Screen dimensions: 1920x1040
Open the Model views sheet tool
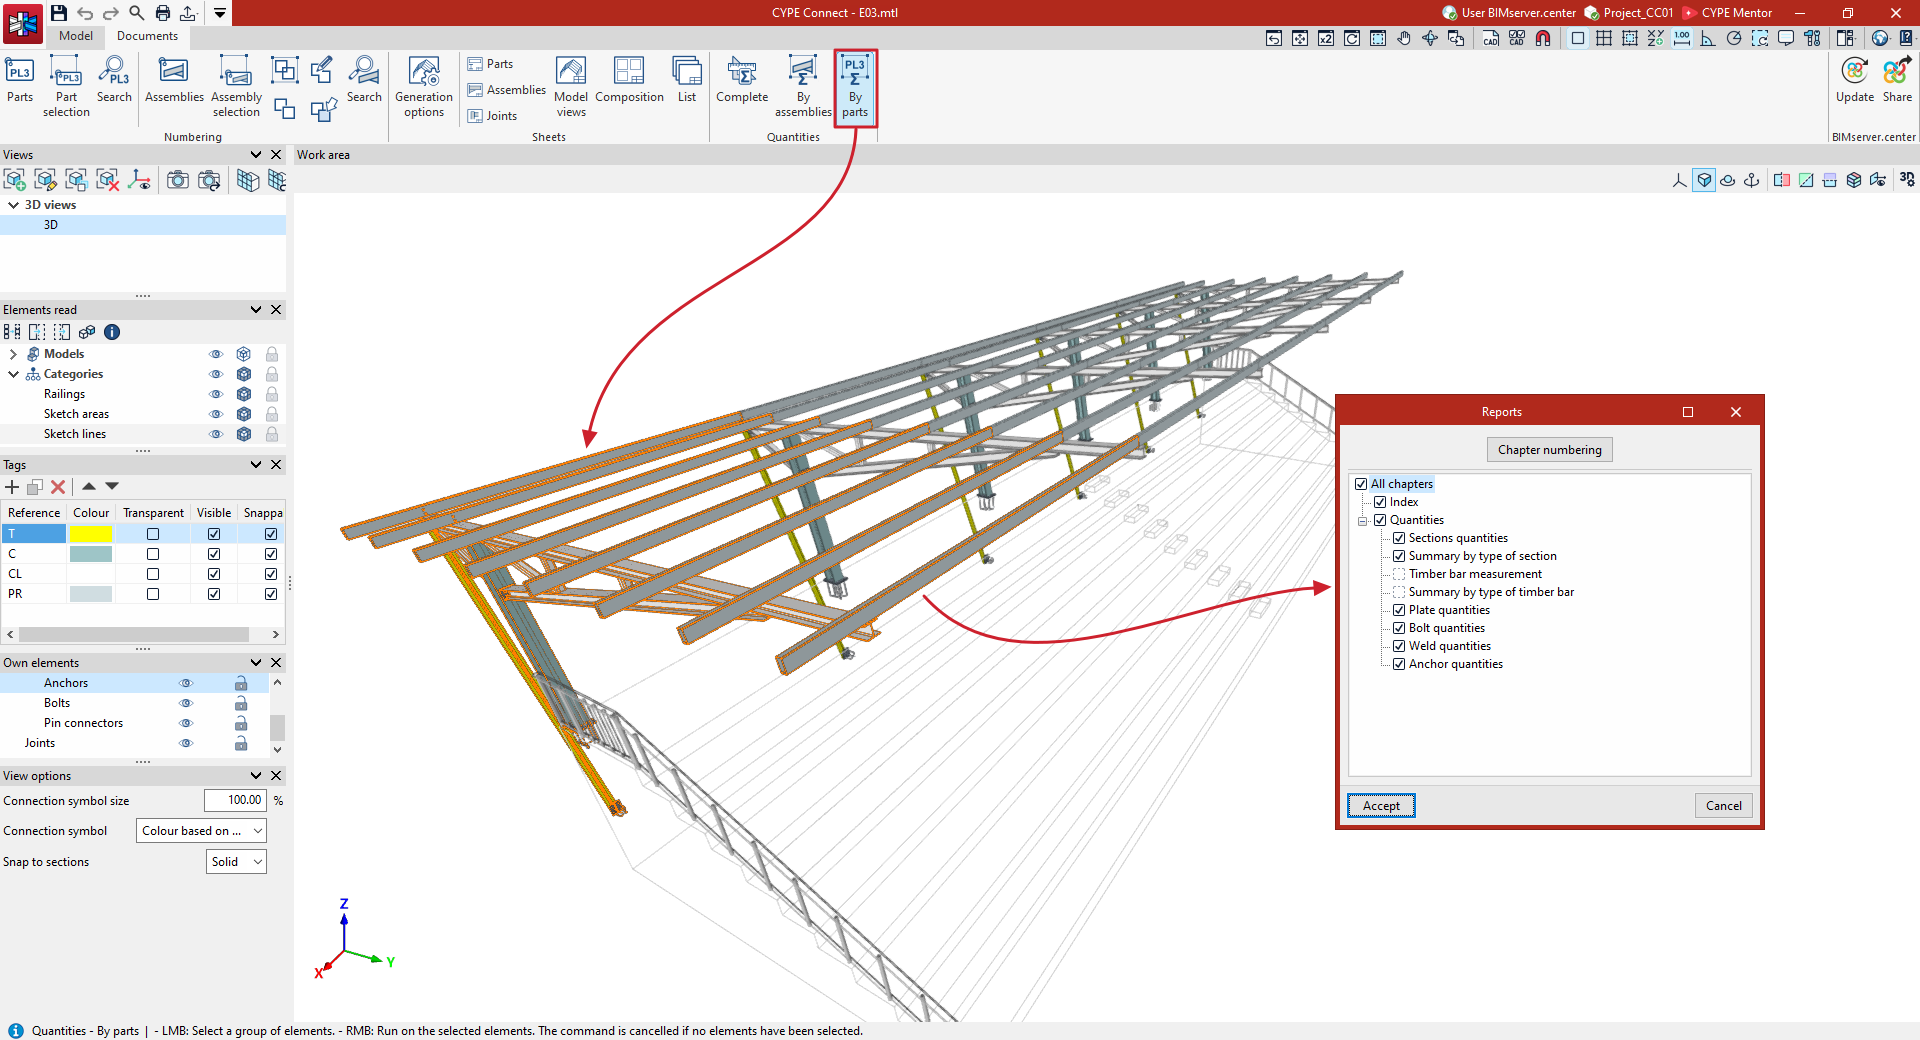pyautogui.click(x=571, y=88)
